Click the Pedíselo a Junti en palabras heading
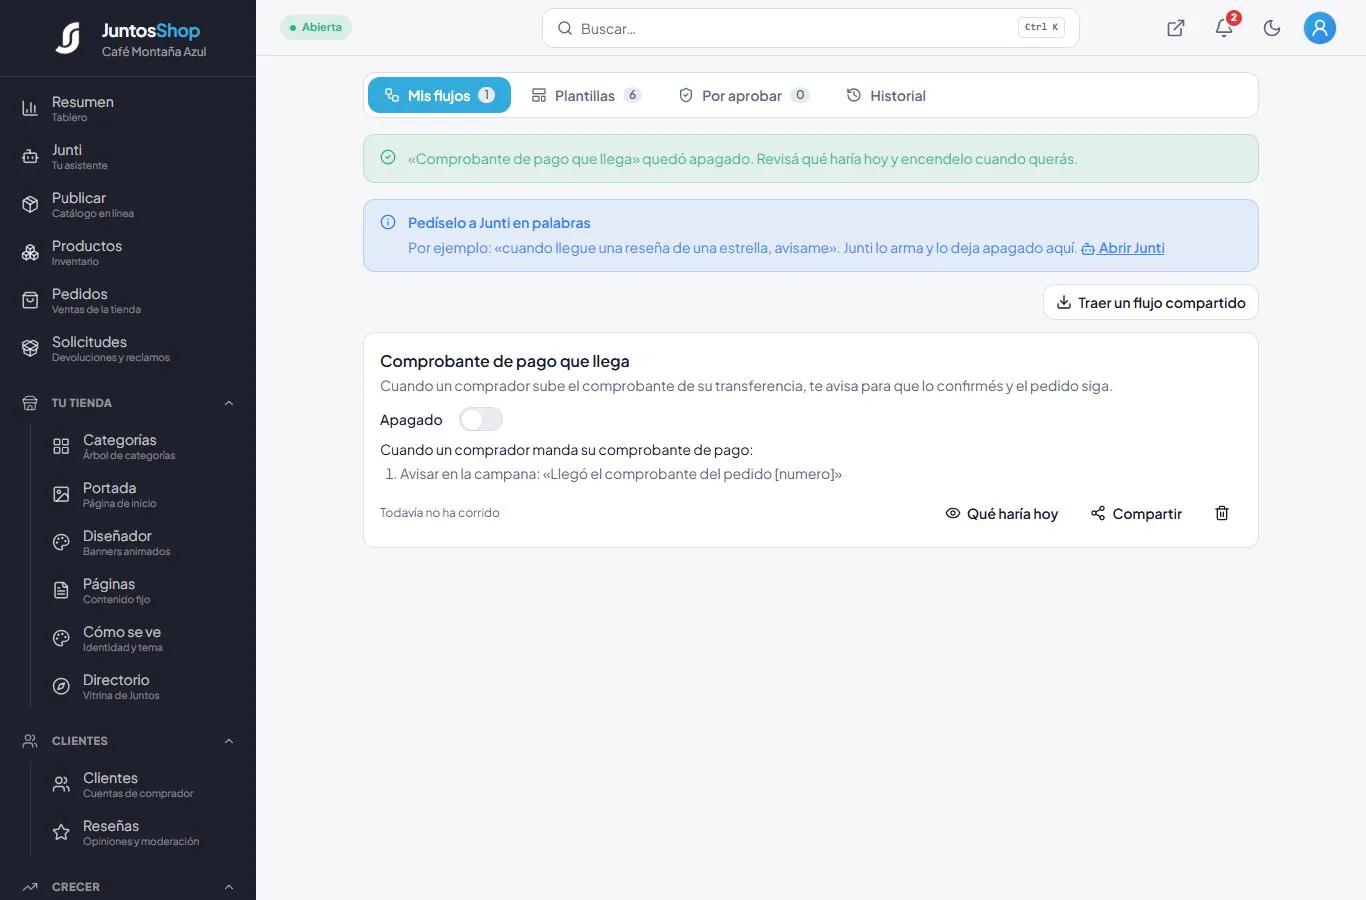This screenshot has height=900, width=1366. (499, 223)
